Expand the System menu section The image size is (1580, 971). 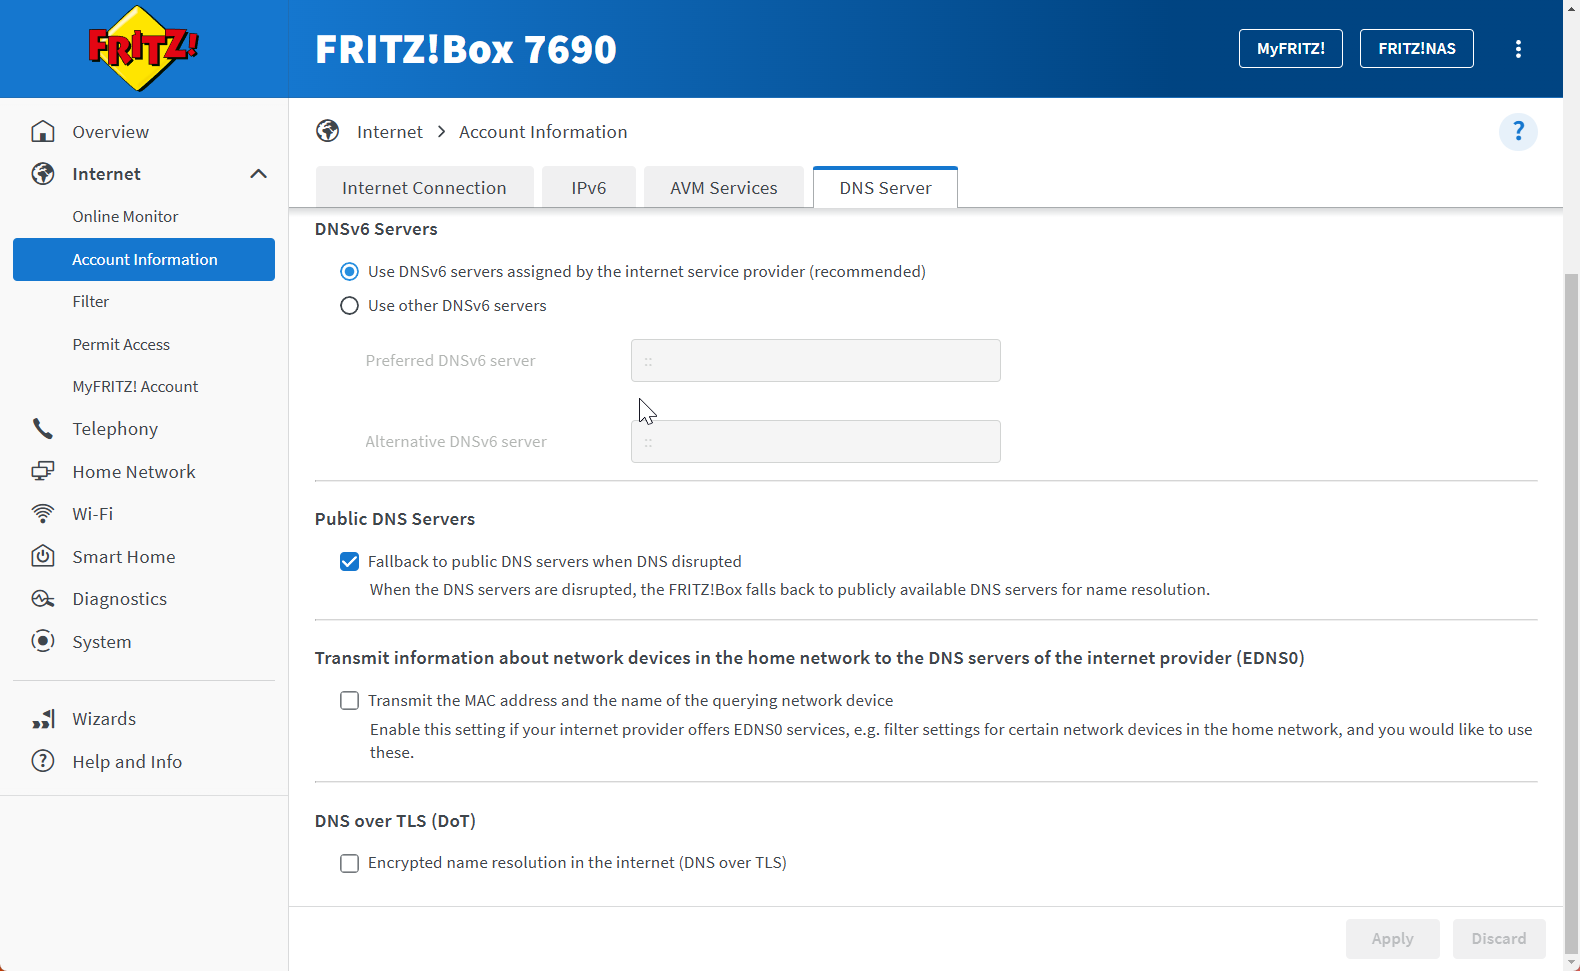point(101,642)
